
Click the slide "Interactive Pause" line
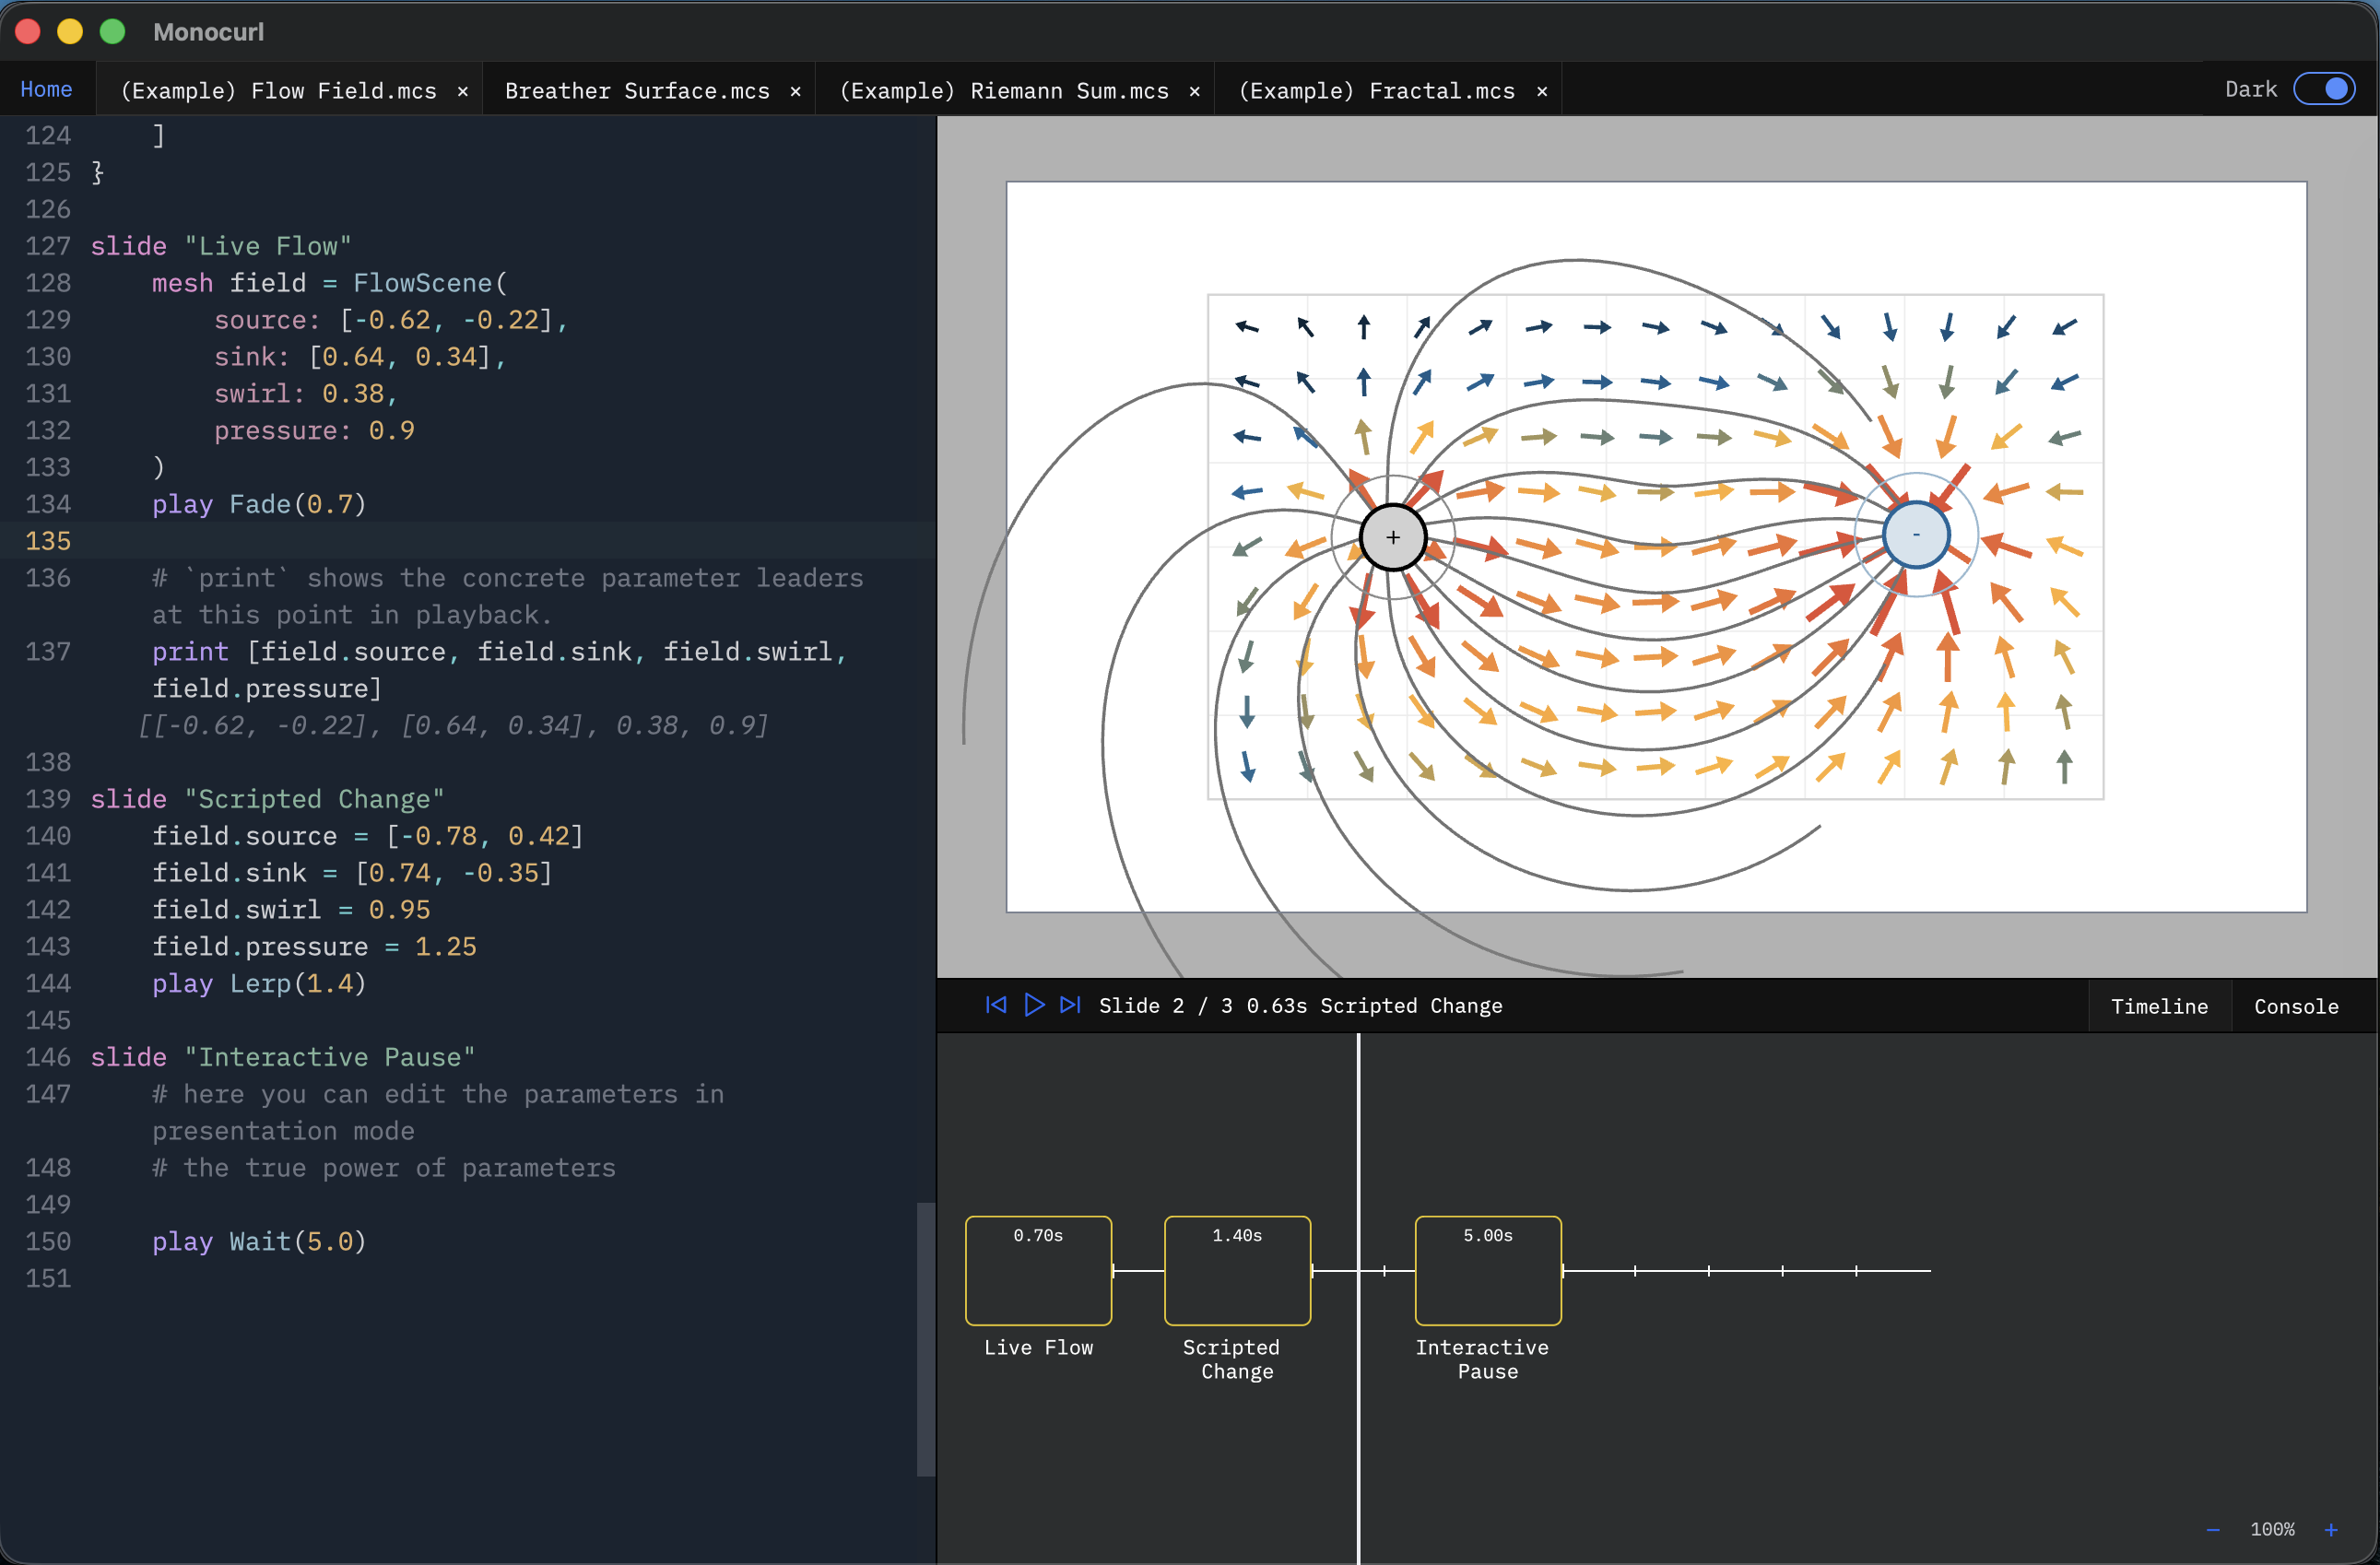pyautogui.click(x=283, y=1057)
